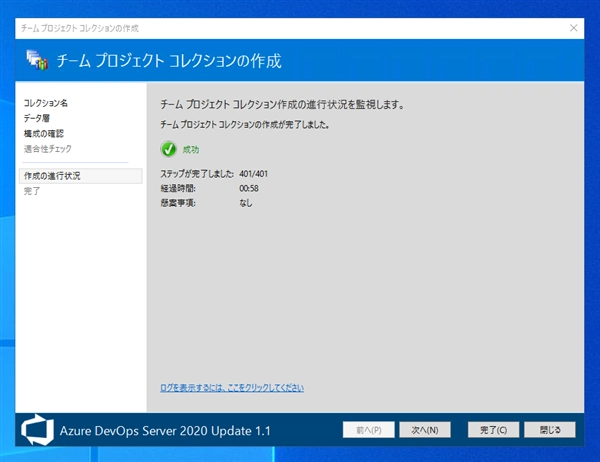Click the team project collection header icon
This screenshot has width=600, height=462.
click(x=37, y=60)
